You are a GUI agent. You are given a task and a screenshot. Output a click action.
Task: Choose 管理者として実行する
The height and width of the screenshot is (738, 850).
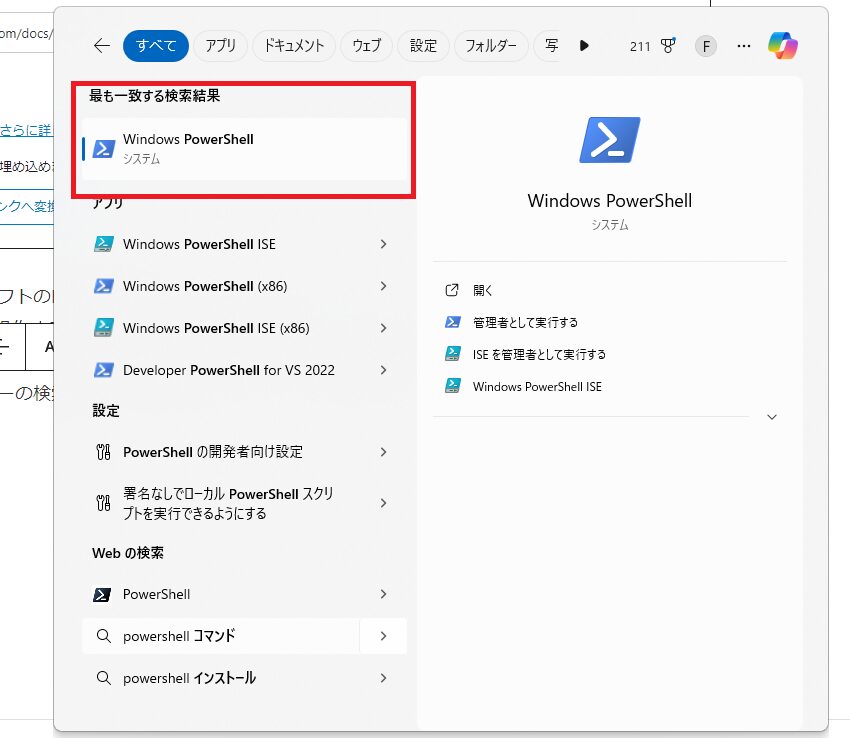coord(525,323)
